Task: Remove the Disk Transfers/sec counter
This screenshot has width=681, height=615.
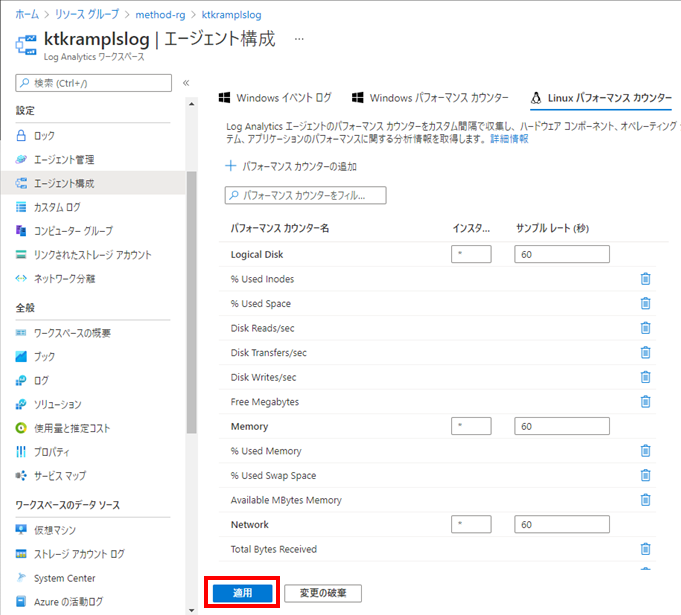Action: pyautogui.click(x=645, y=352)
